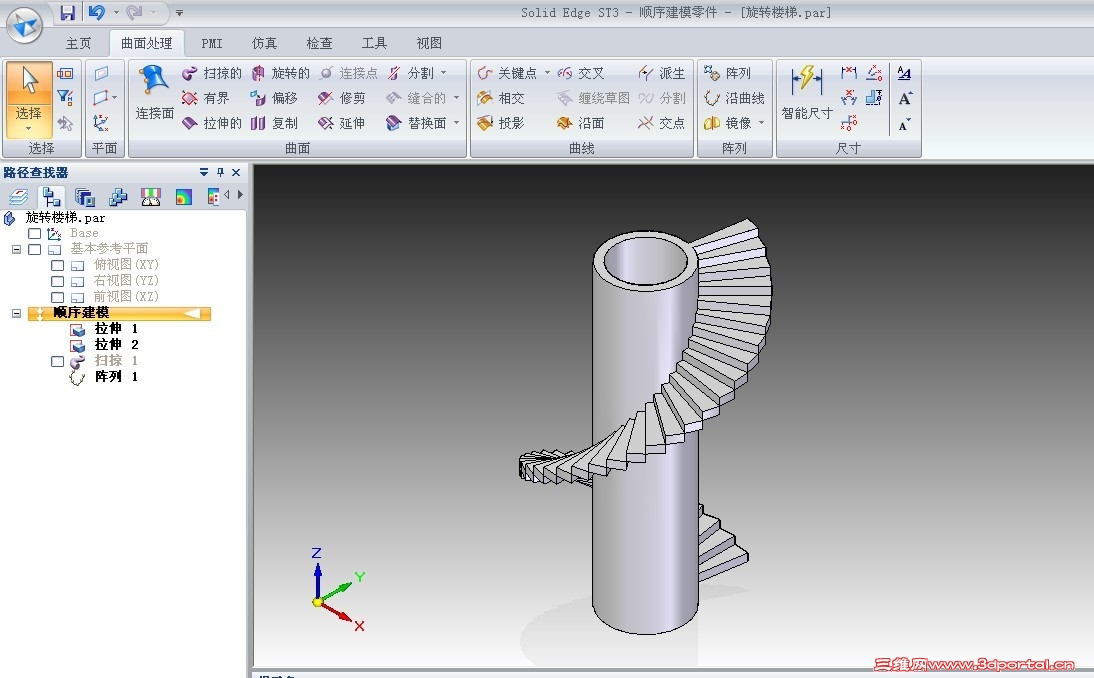Click the 连接面 surface tool
Viewport: 1094px width, 678px height.
[x=154, y=93]
